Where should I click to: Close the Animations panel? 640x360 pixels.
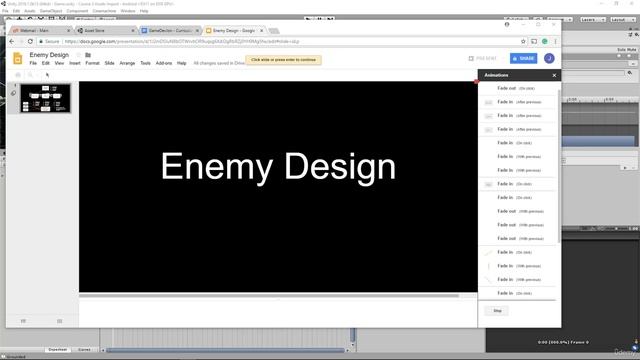(x=554, y=75)
